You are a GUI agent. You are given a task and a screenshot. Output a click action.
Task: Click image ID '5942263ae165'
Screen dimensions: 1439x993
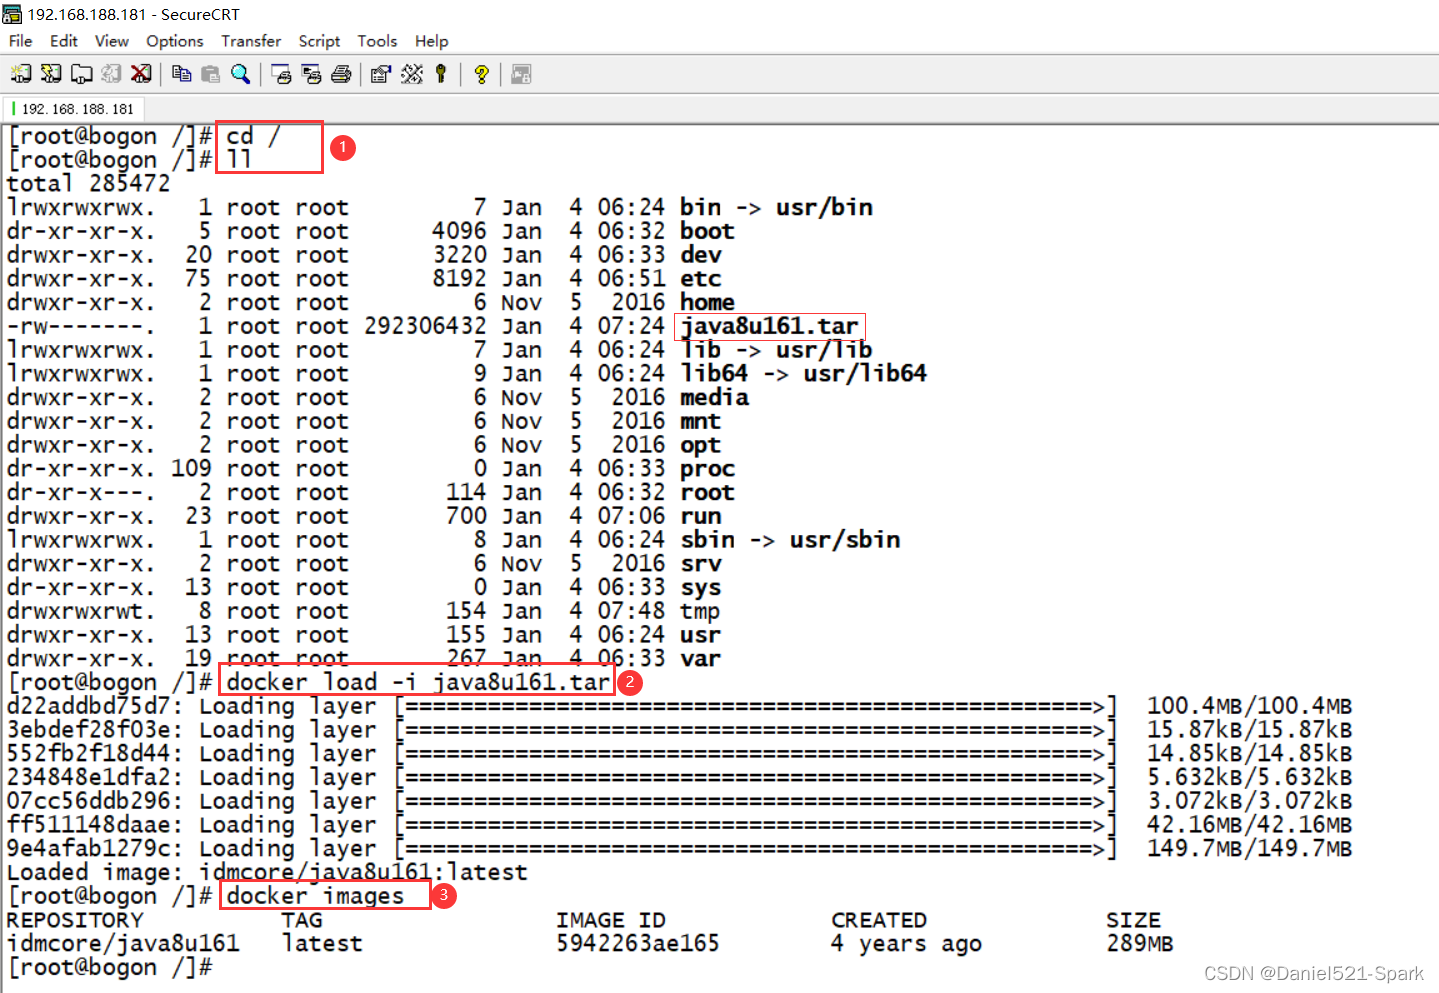point(638,944)
